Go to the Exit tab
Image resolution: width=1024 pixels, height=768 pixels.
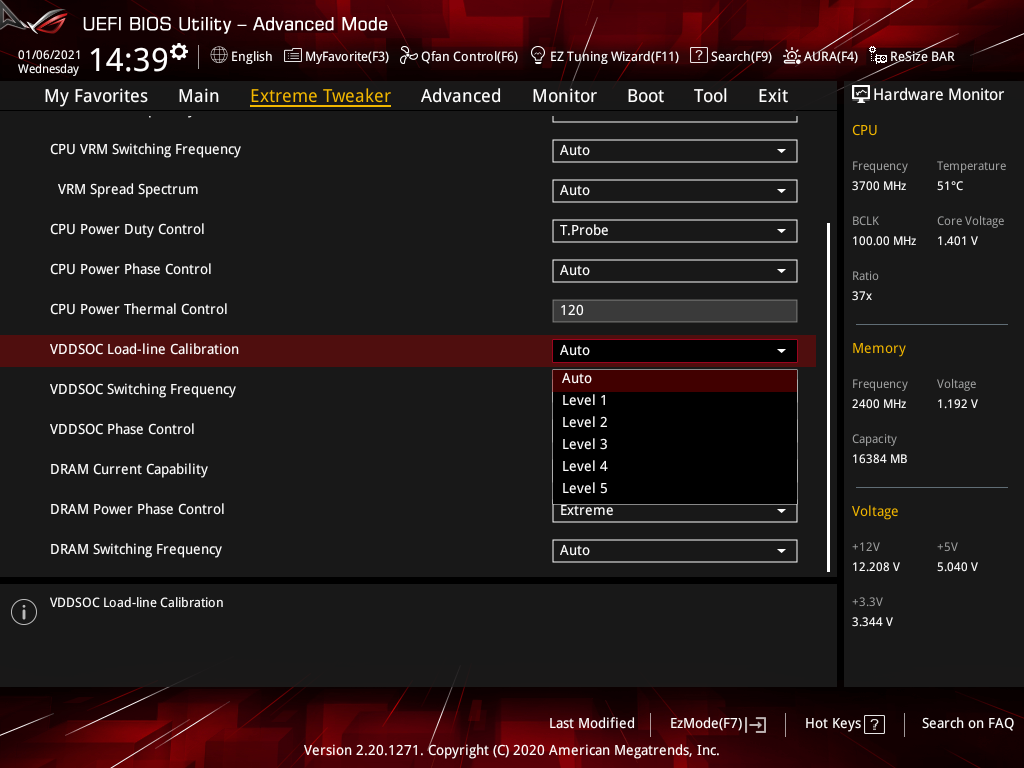773,96
